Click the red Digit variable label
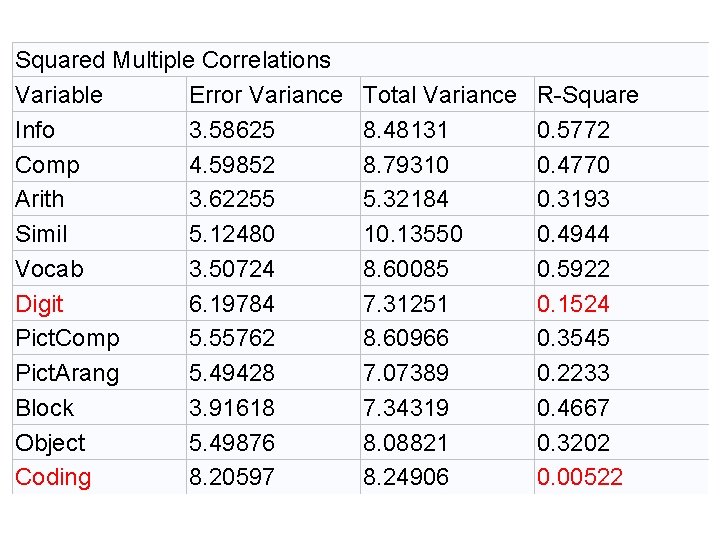 (x=39, y=304)
